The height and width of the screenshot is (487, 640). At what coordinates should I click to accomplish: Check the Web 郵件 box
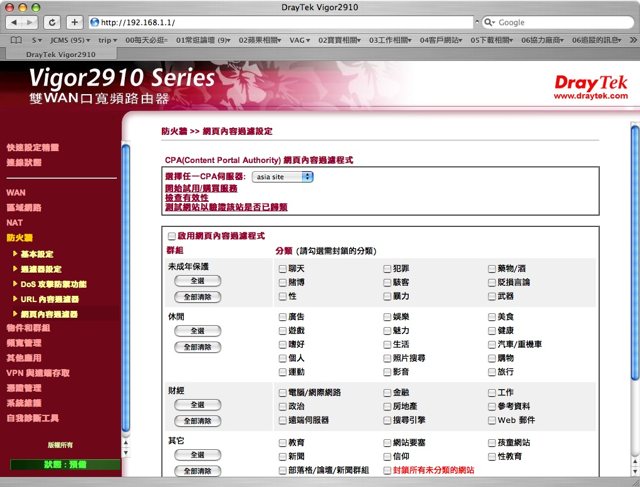[x=492, y=420]
